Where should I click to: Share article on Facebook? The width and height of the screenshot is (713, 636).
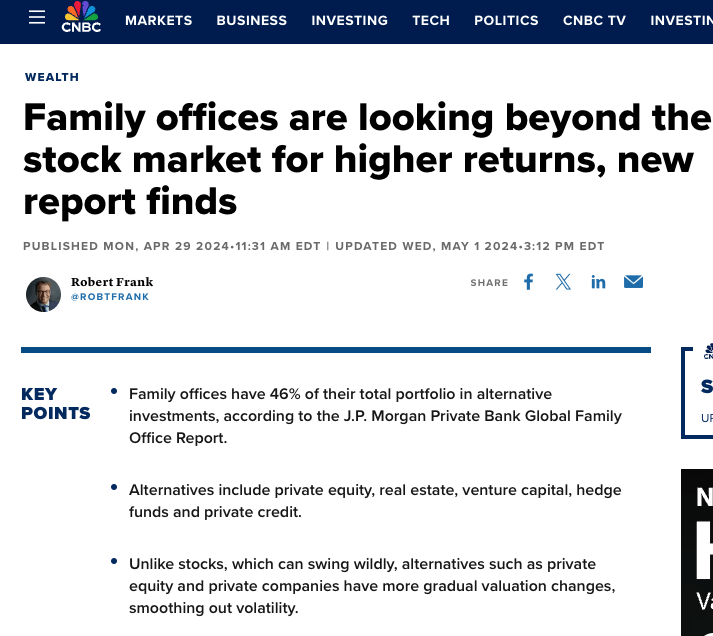coord(529,282)
